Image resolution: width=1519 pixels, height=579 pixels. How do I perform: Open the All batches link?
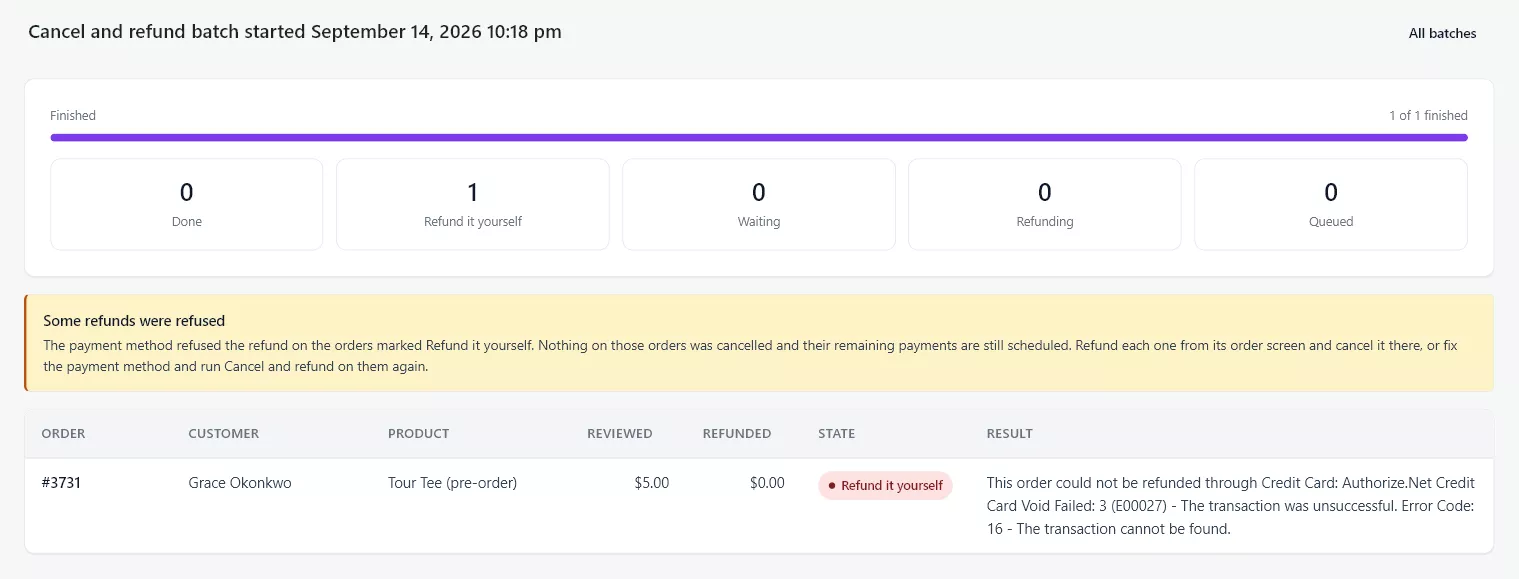1442,33
